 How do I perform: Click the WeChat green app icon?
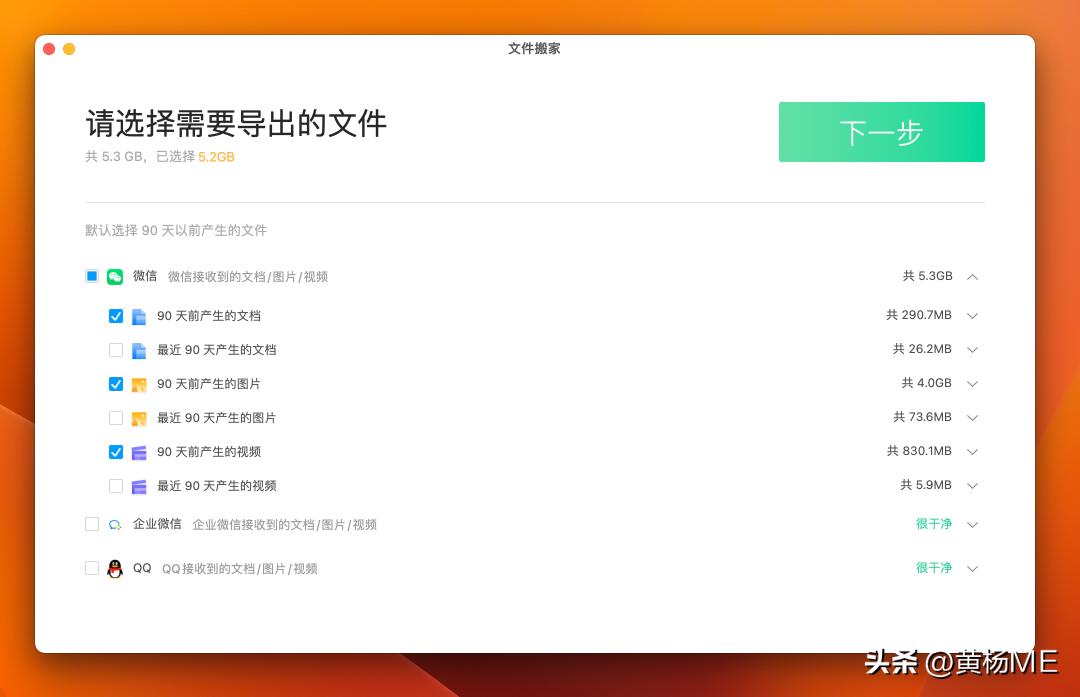tap(114, 276)
